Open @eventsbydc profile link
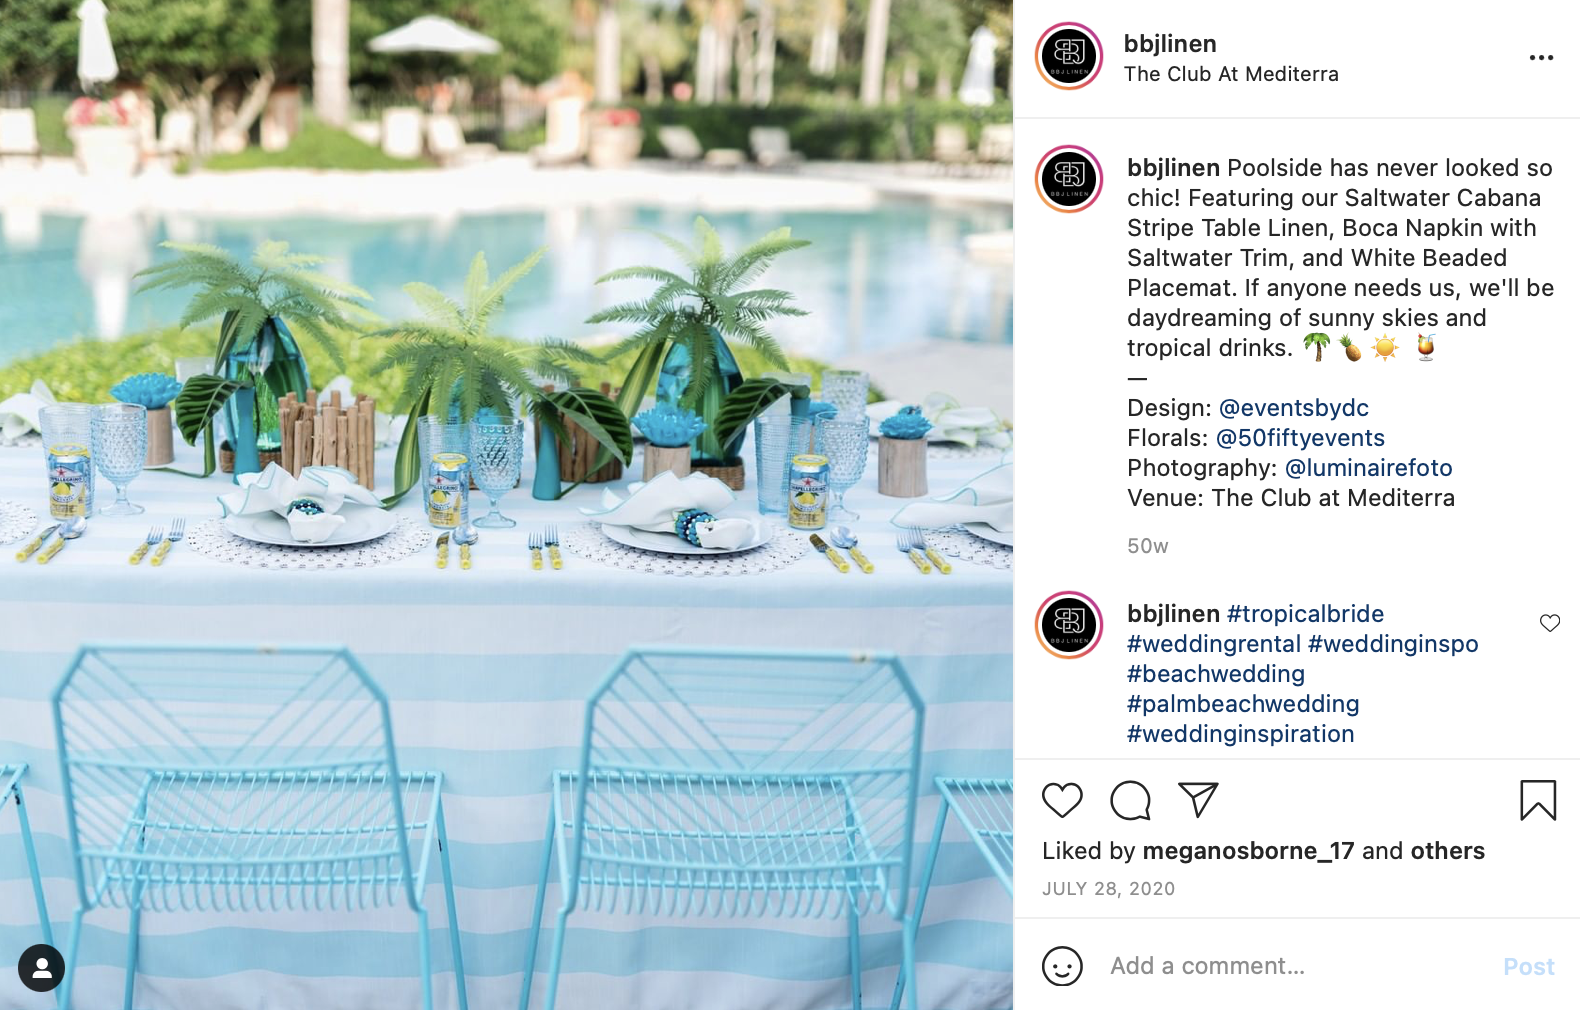The image size is (1580, 1010). pos(1294,408)
